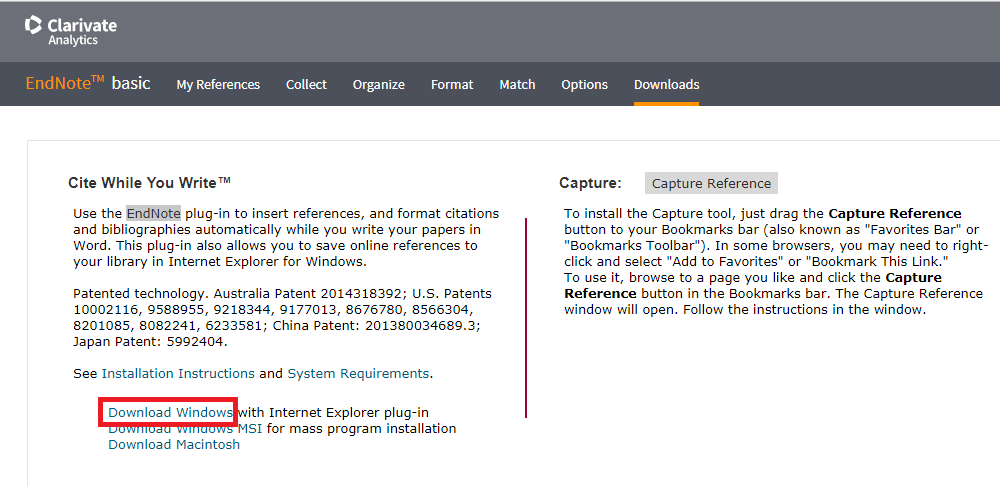Click the Clarivate Analytics logo

[x=71, y=31]
